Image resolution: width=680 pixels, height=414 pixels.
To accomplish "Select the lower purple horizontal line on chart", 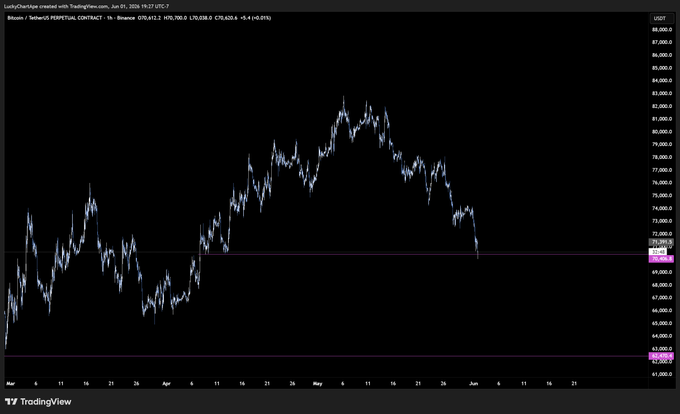I will point(325,356).
